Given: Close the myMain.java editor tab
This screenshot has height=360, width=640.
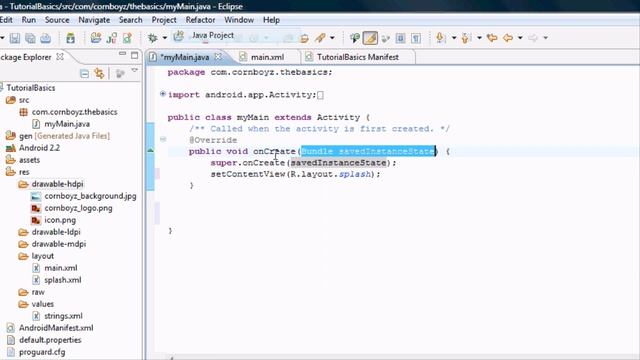Looking at the screenshot, I should click(x=218, y=57).
